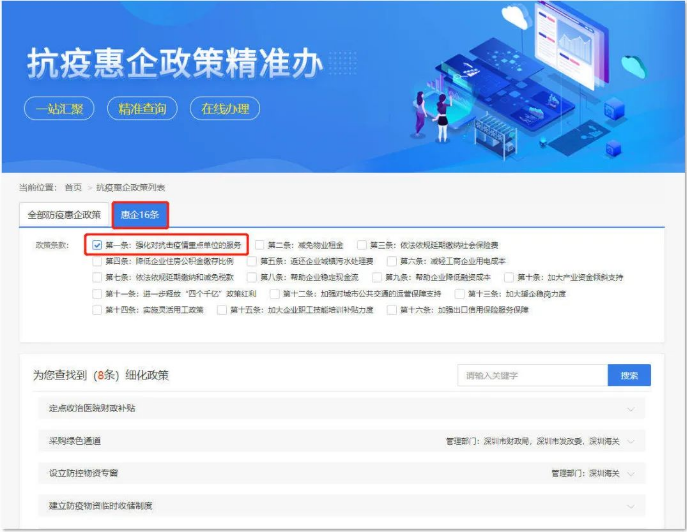Tick 第六条 减轻工商企业用电成本
The height and width of the screenshot is (532, 687).
pos(393,261)
